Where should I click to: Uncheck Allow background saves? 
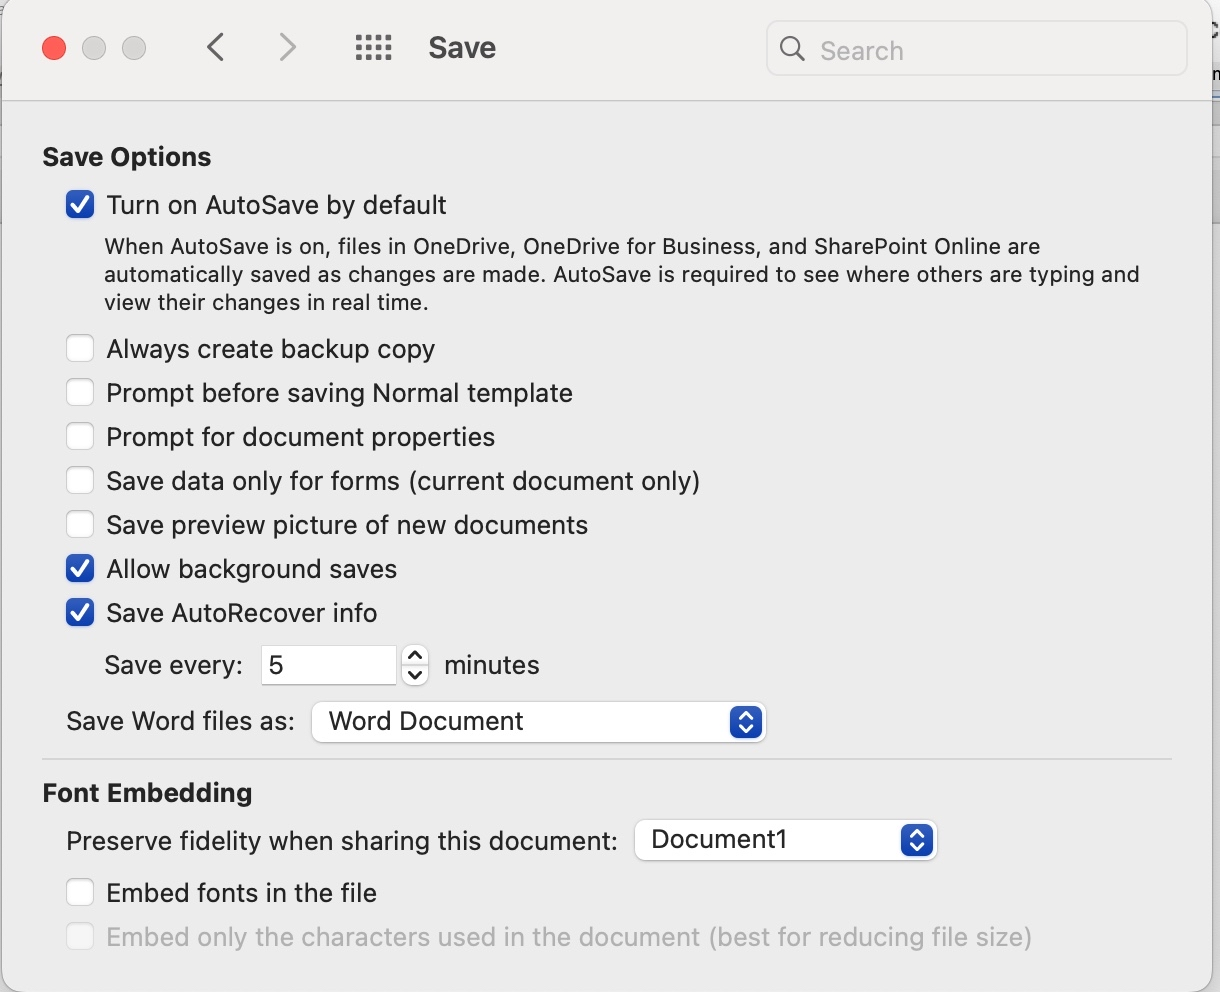point(80,568)
